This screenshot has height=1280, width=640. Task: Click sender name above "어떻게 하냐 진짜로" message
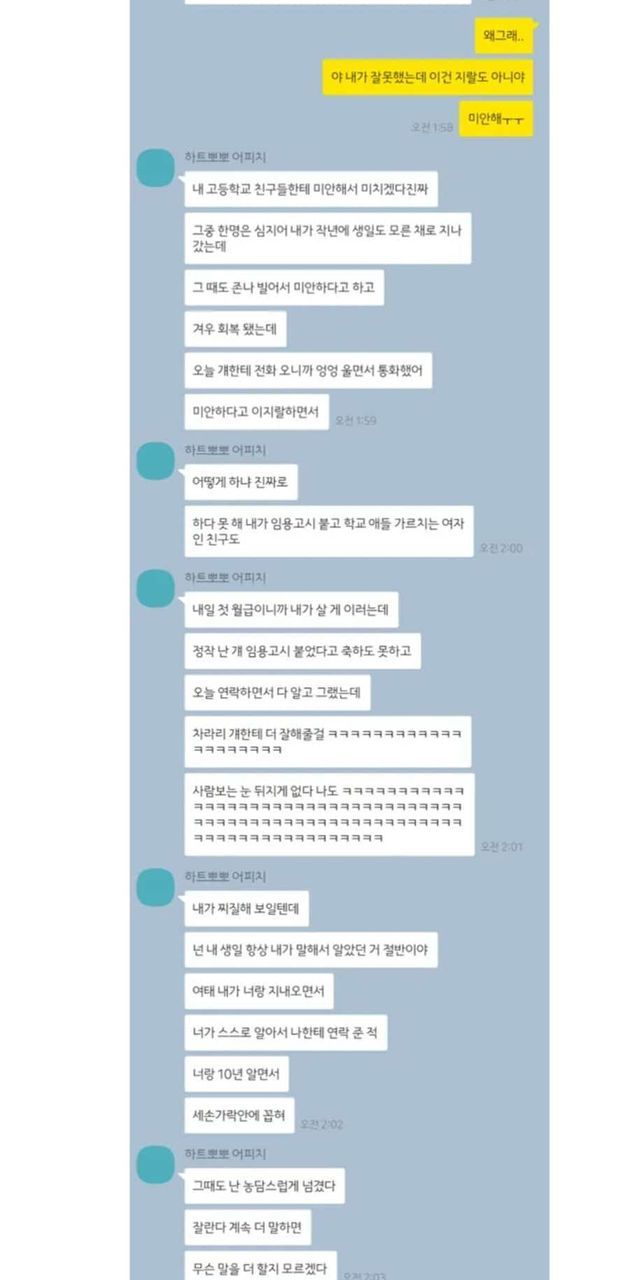pyautogui.click(x=225, y=450)
